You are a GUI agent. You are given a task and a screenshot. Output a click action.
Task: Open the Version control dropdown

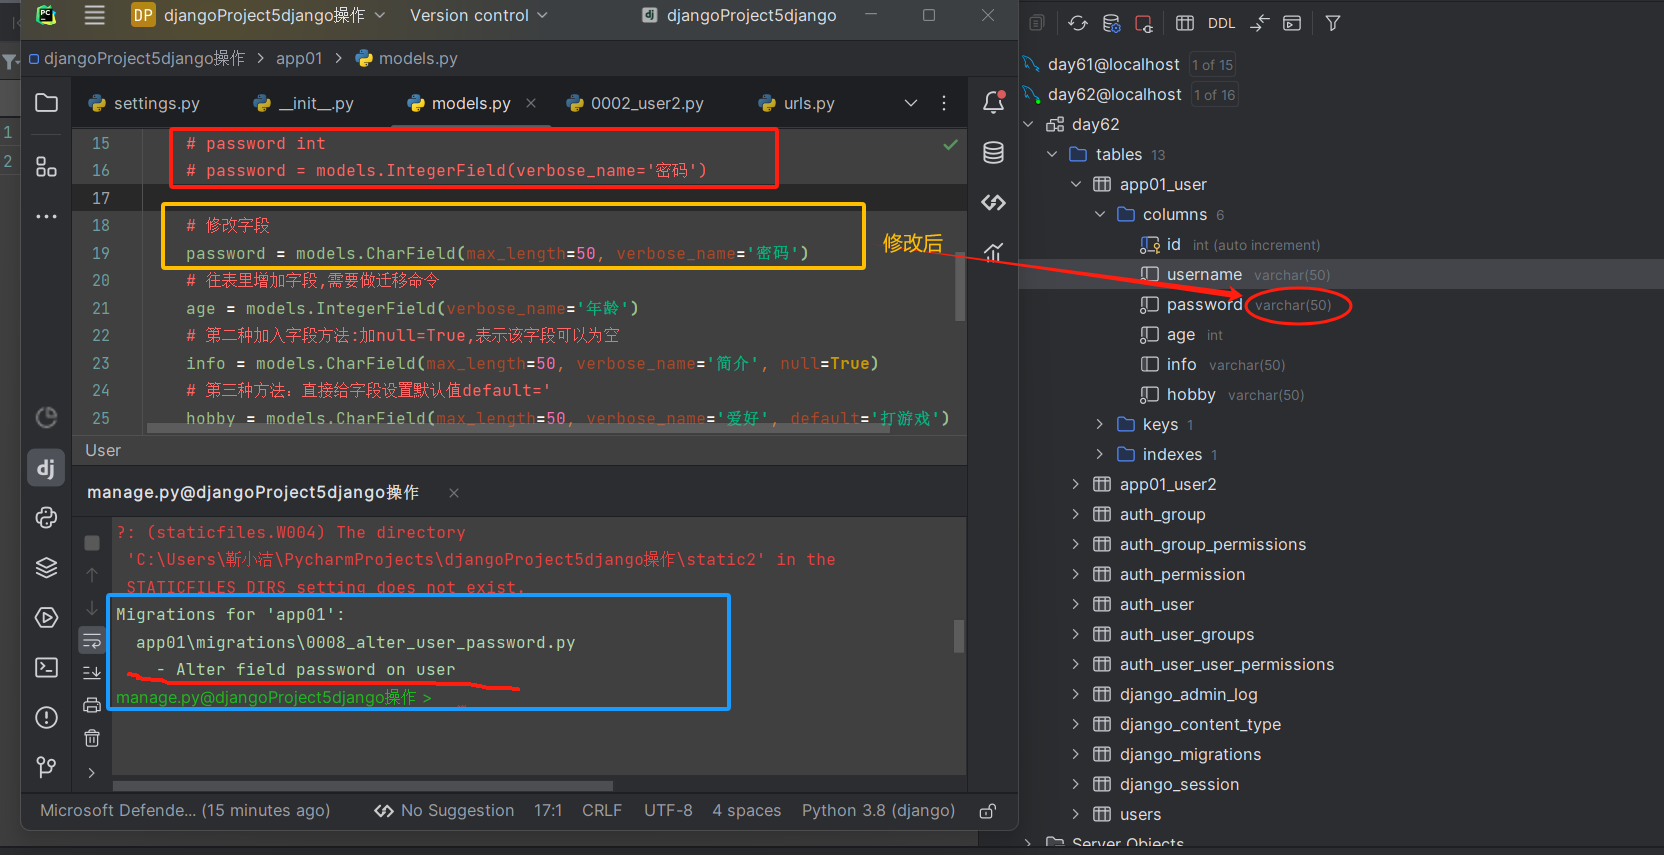tap(479, 15)
